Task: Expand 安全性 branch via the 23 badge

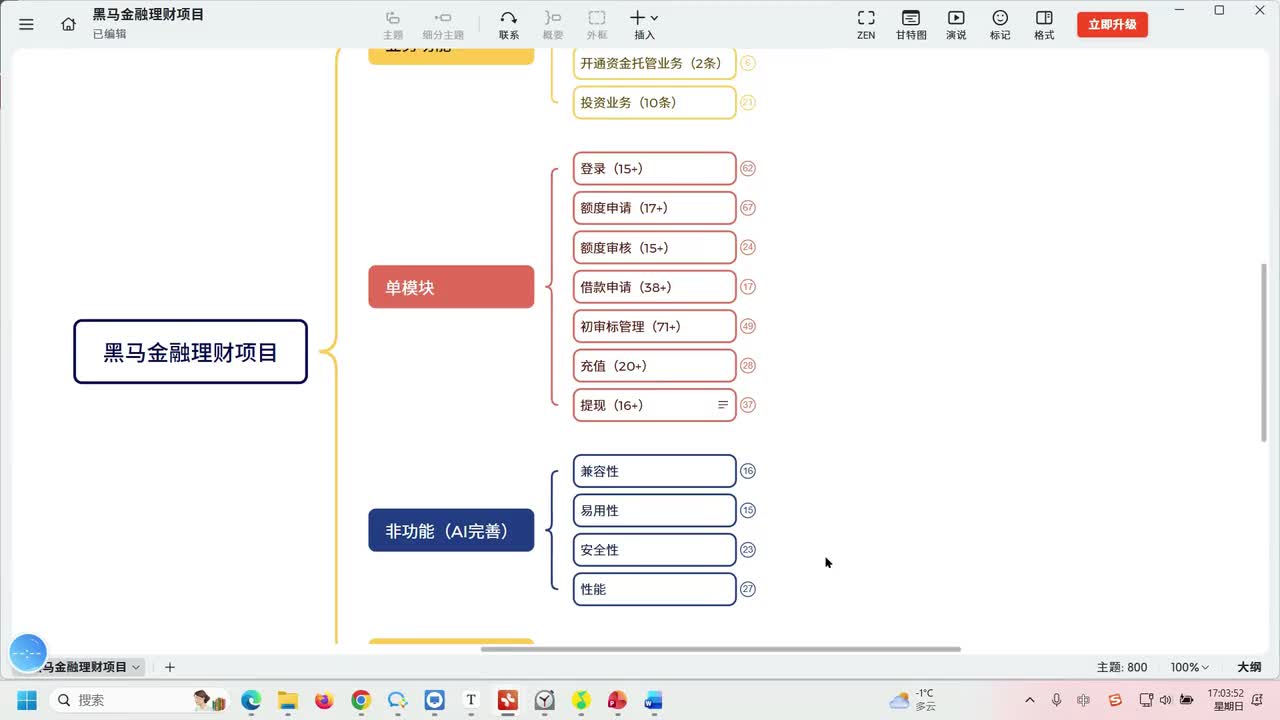Action: click(x=748, y=550)
